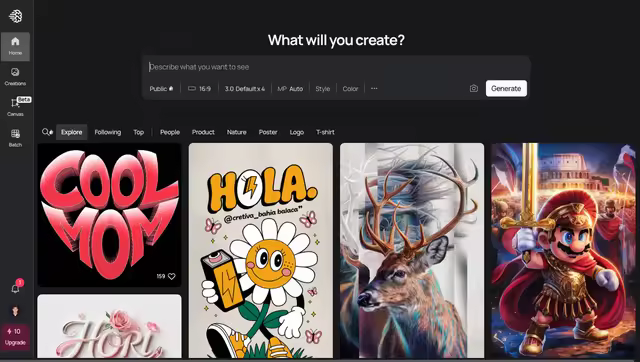
Task: Open notifications bell icon
Action: point(16,288)
